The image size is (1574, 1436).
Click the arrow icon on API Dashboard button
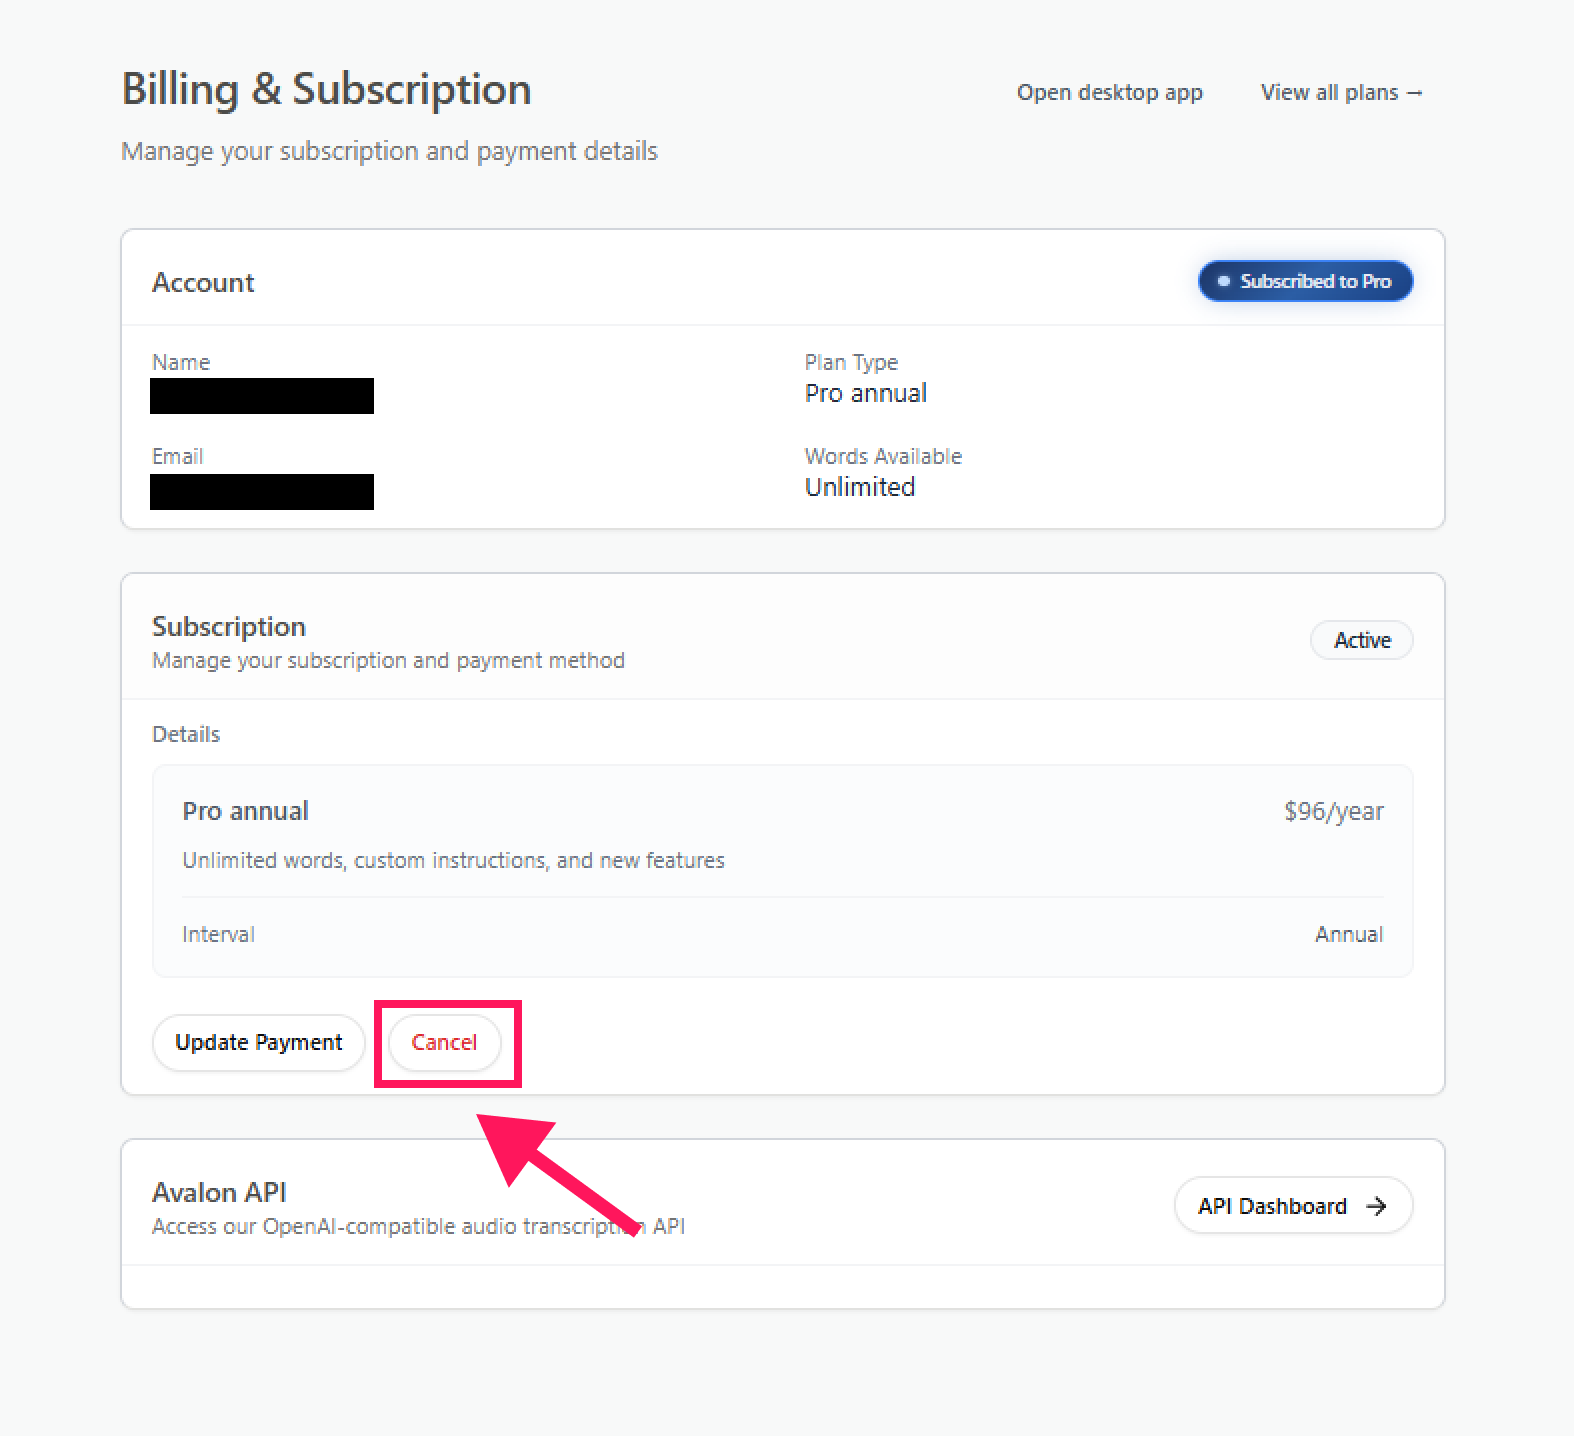coord(1376,1206)
